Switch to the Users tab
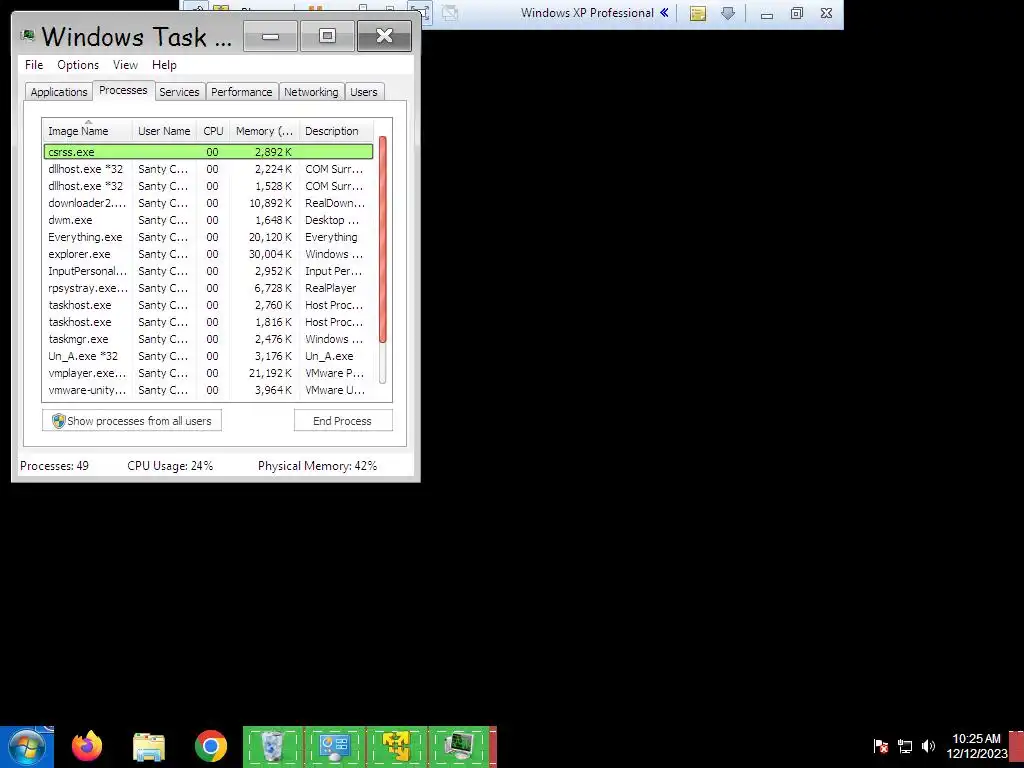The height and width of the screenshot is (768, 1024). 363,92
